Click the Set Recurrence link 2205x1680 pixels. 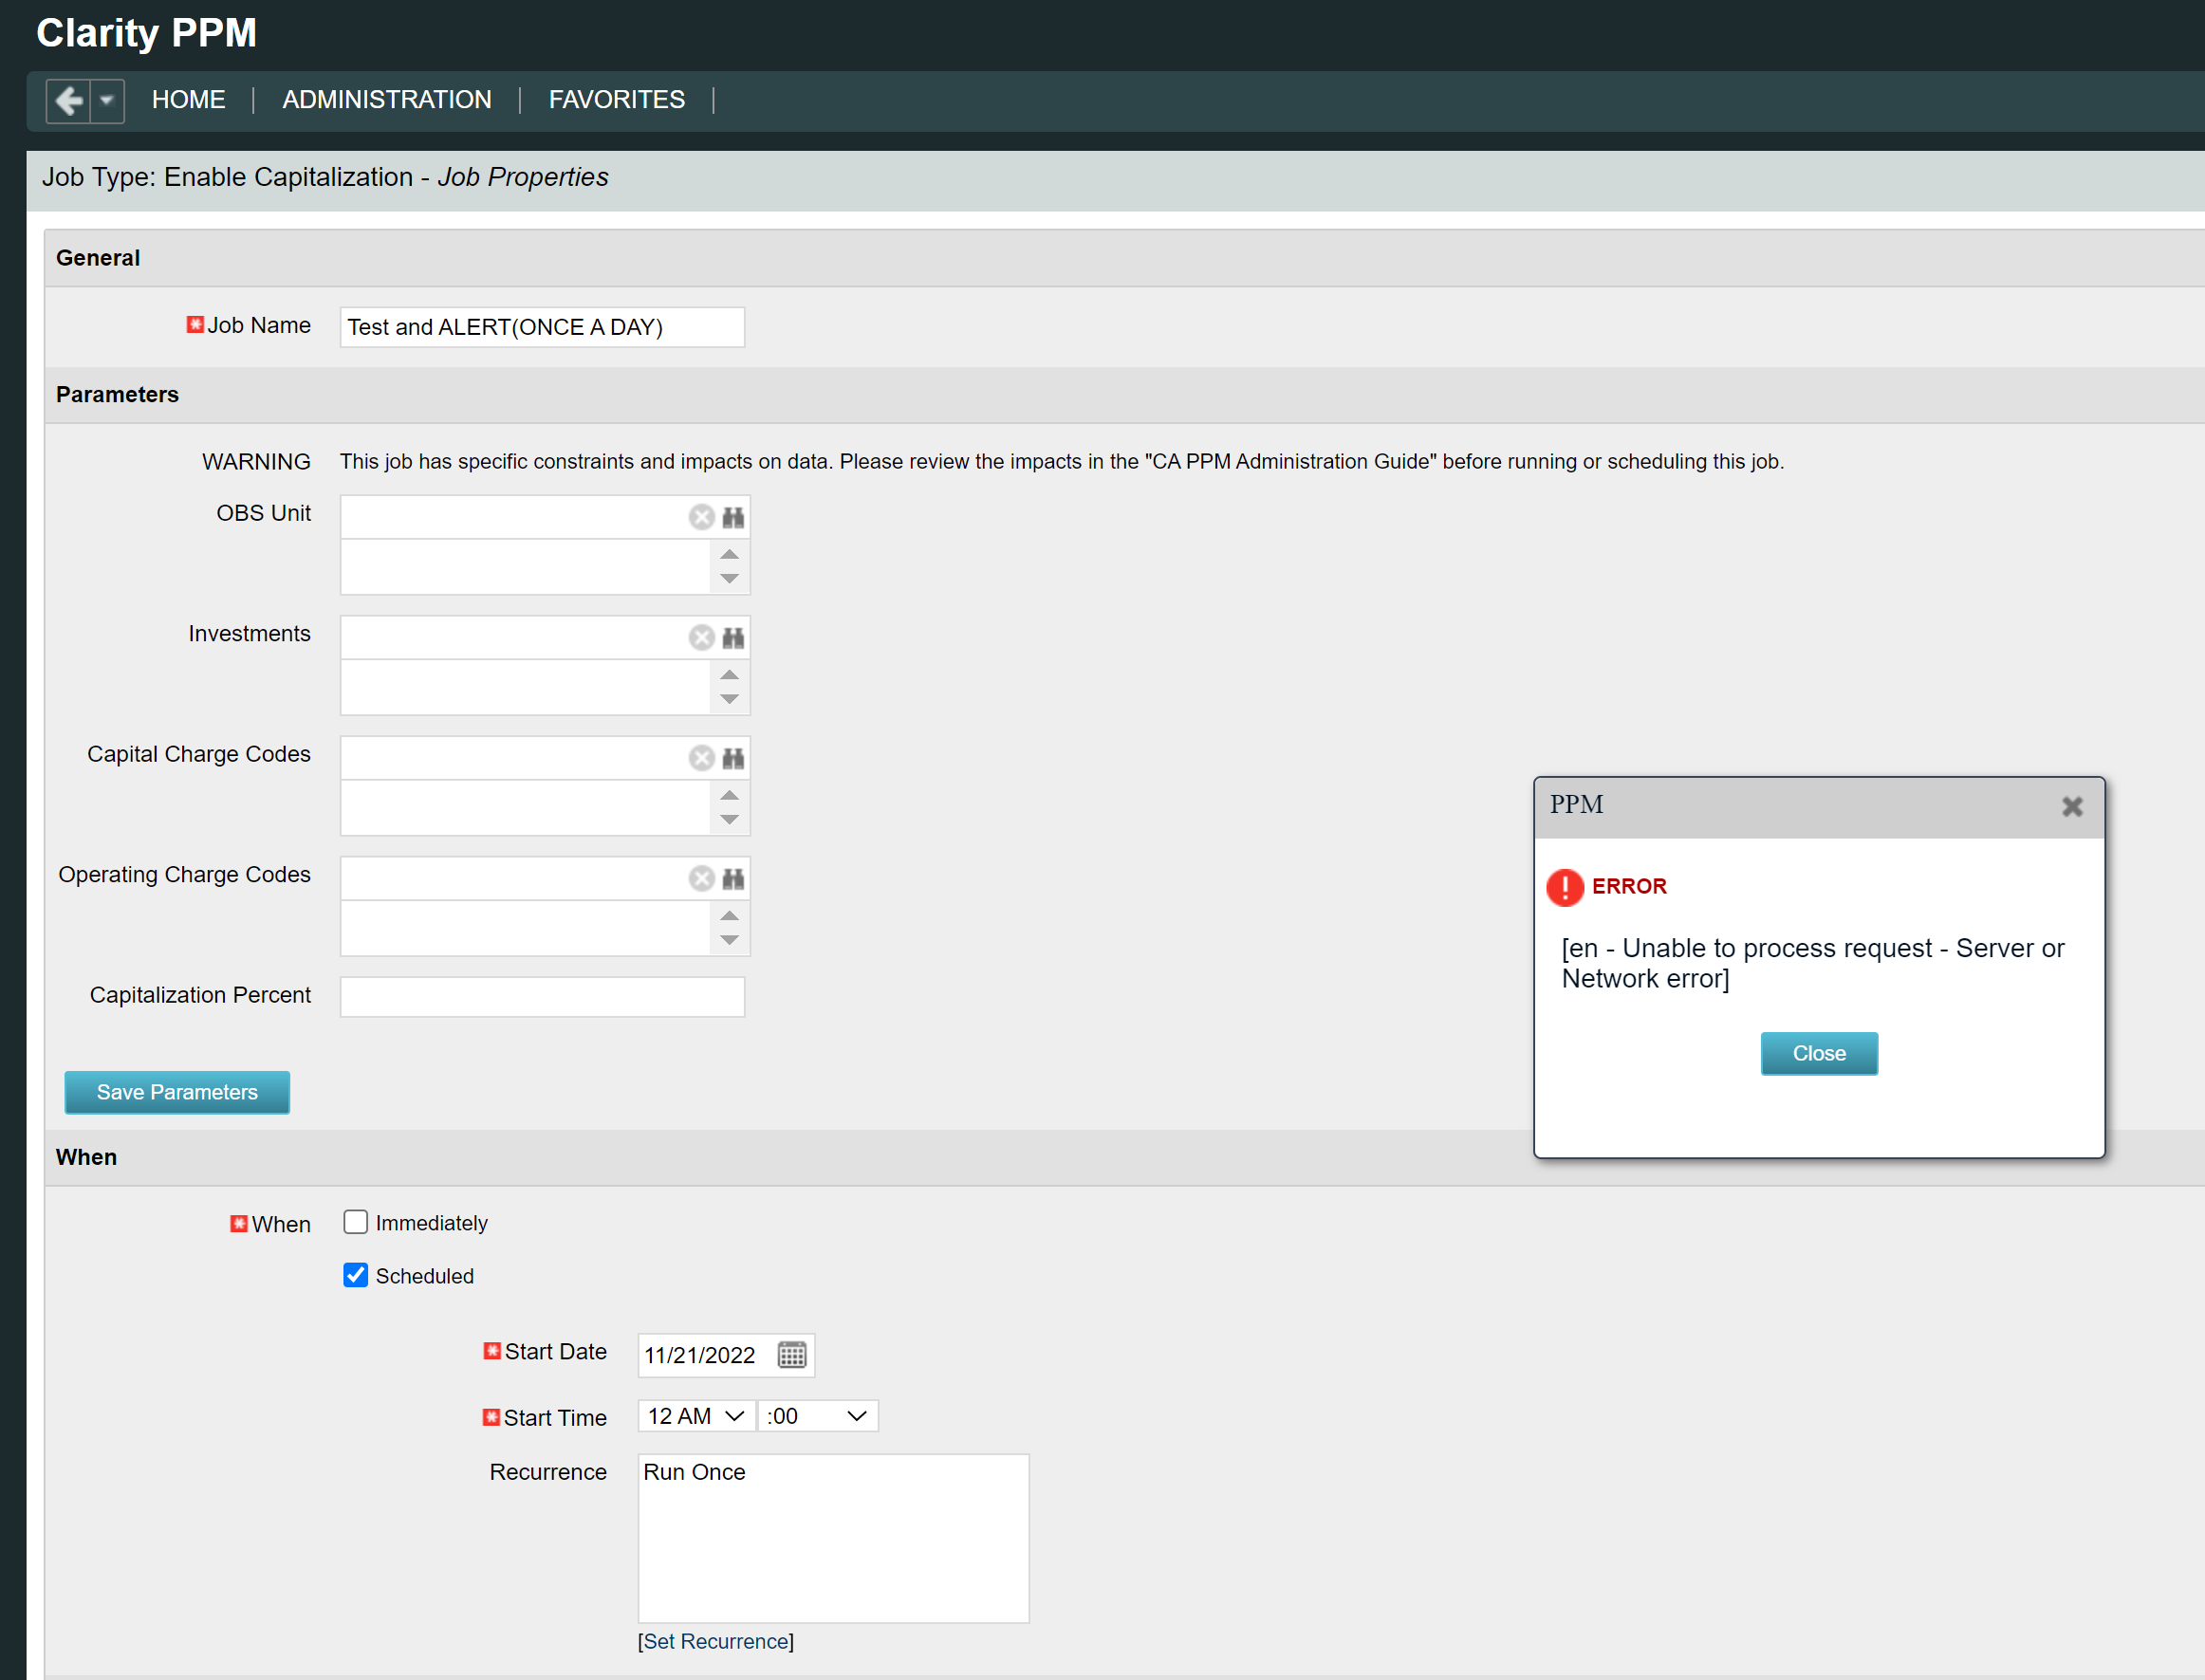point(715,1641)
